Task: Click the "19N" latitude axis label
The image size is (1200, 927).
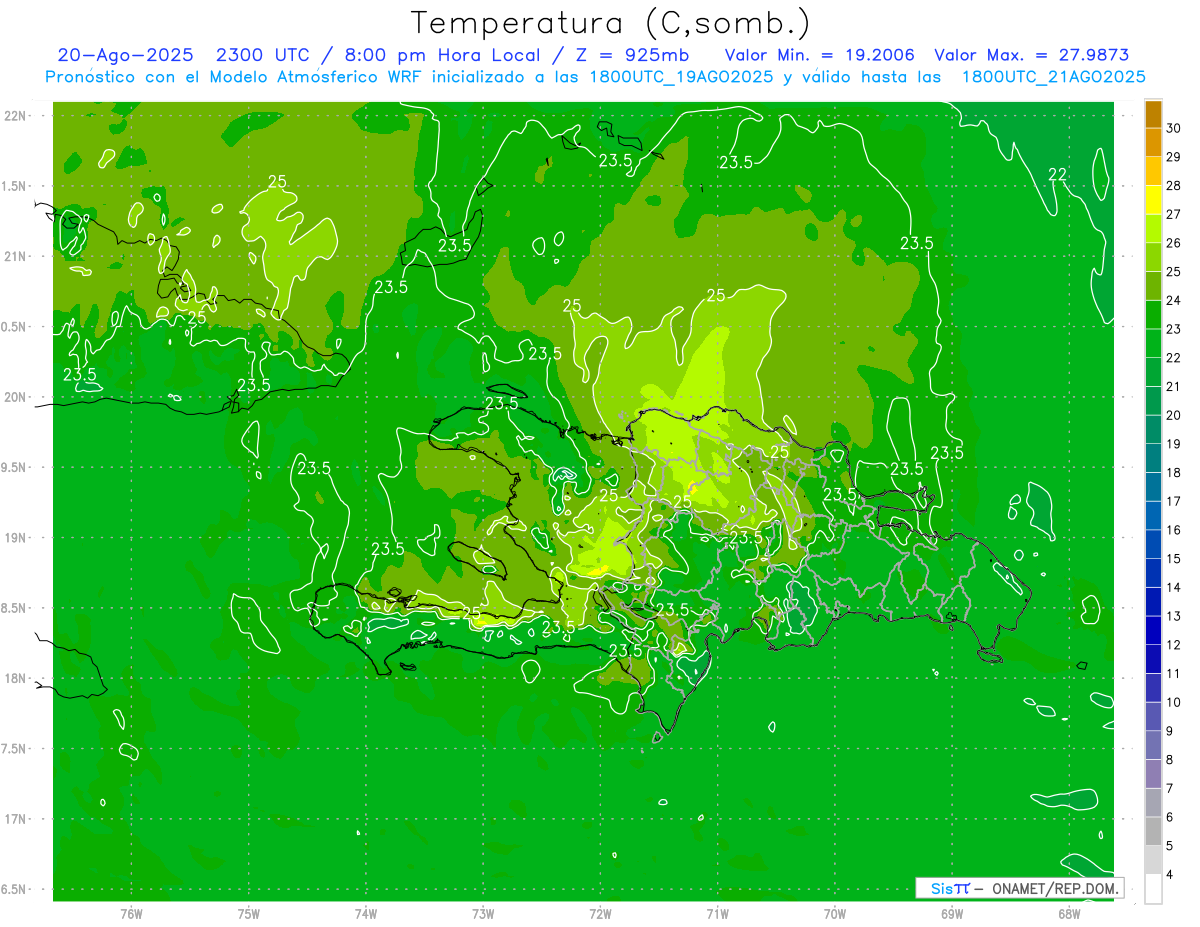Action: 16,538
